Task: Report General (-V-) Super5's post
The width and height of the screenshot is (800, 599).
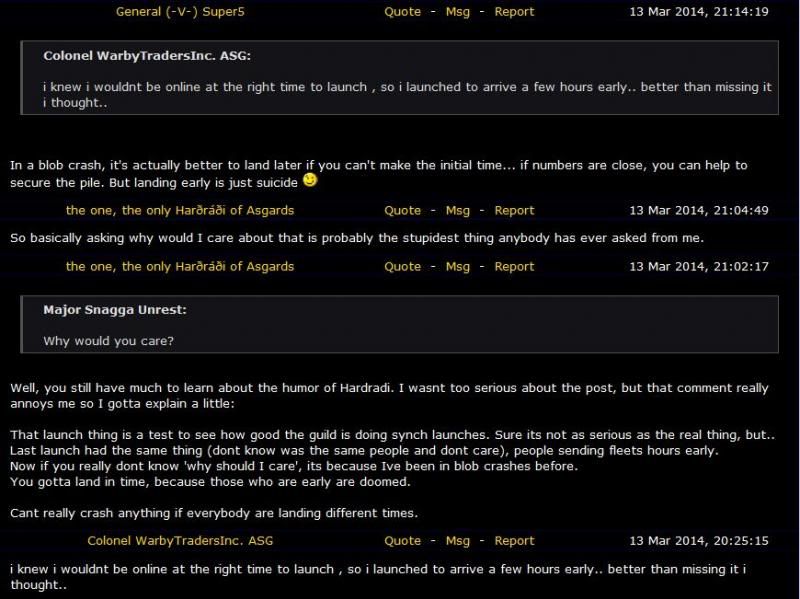Action: (x=514, y=12)
